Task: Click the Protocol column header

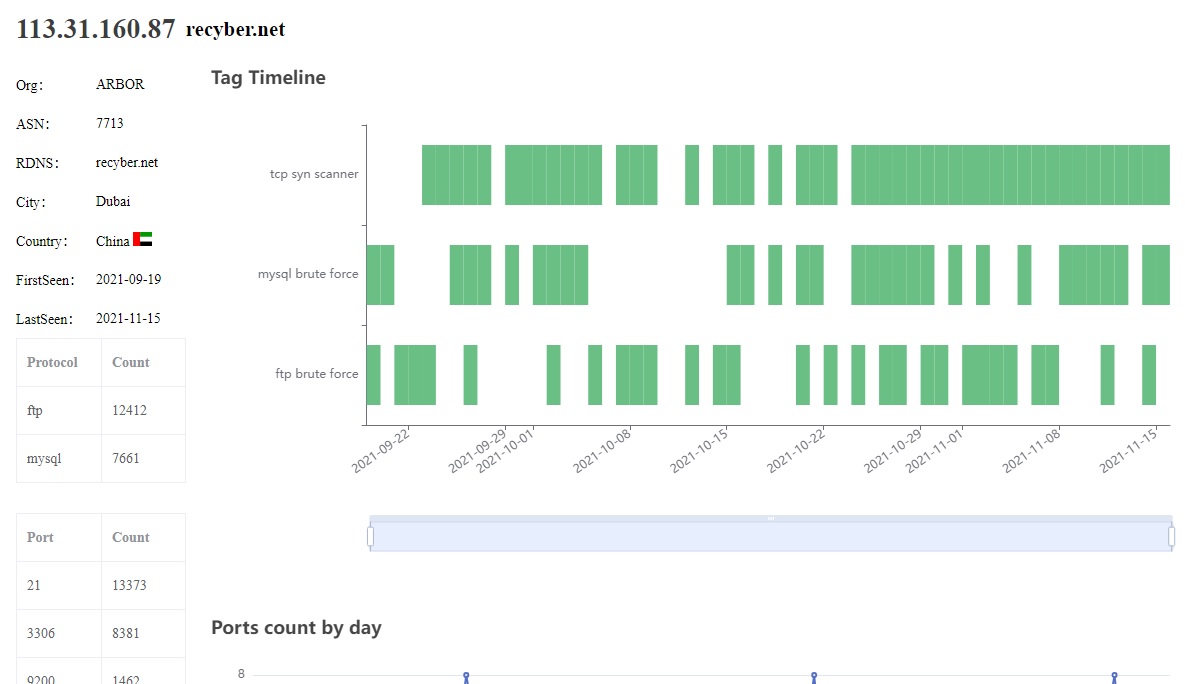Action: (x=52, y=362)
